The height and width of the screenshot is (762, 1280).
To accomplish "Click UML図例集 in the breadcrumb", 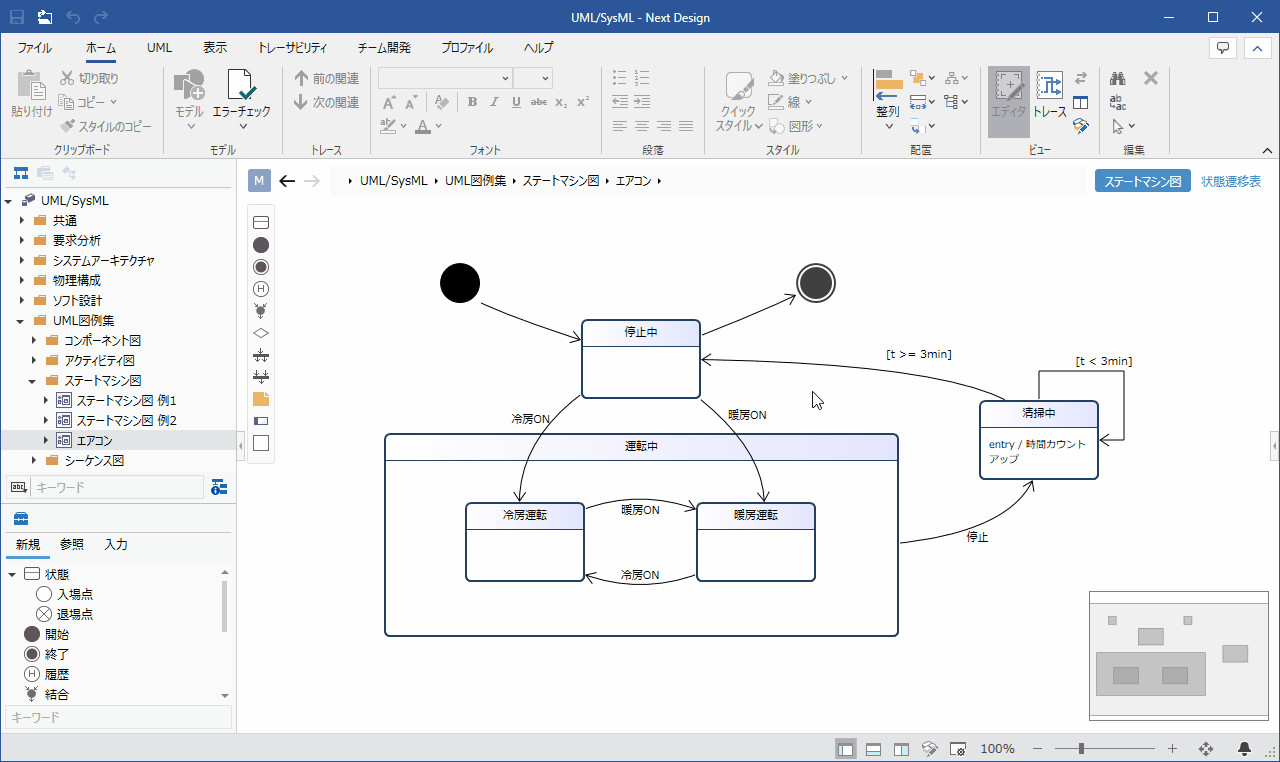I will click(x=475, y=181).
